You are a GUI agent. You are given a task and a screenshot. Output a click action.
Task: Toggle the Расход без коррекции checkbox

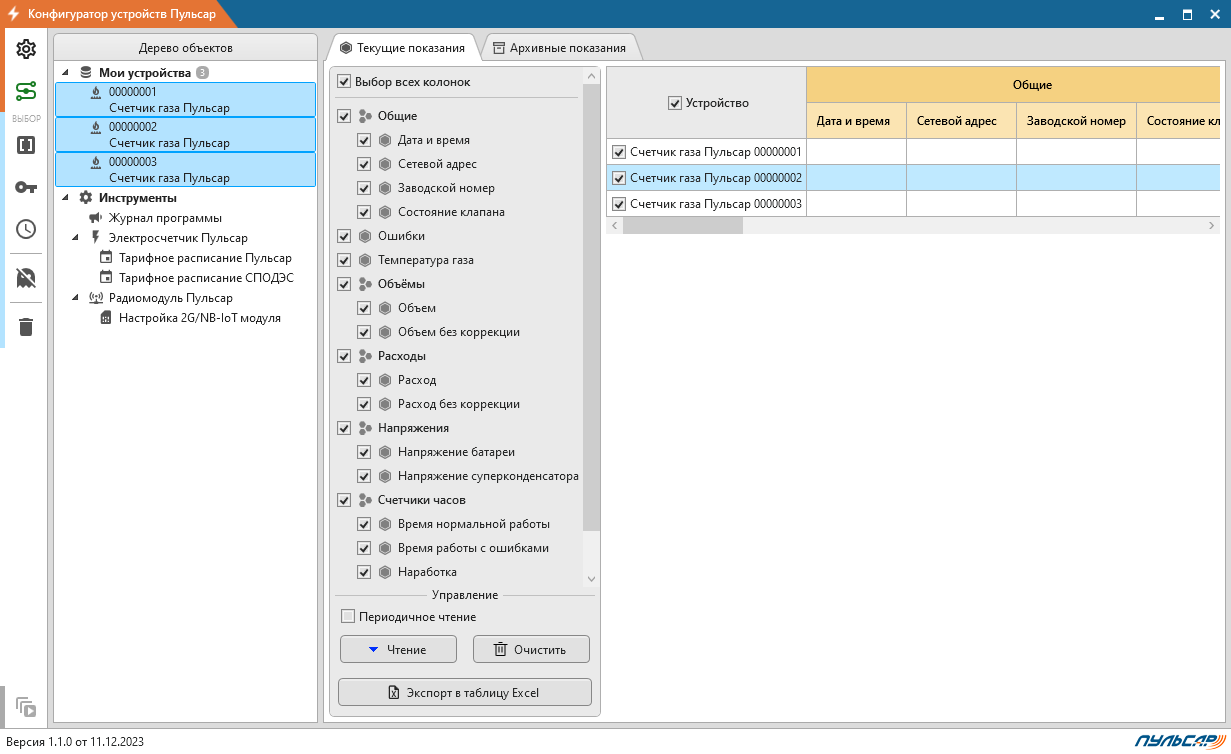(x=364, y=404)
